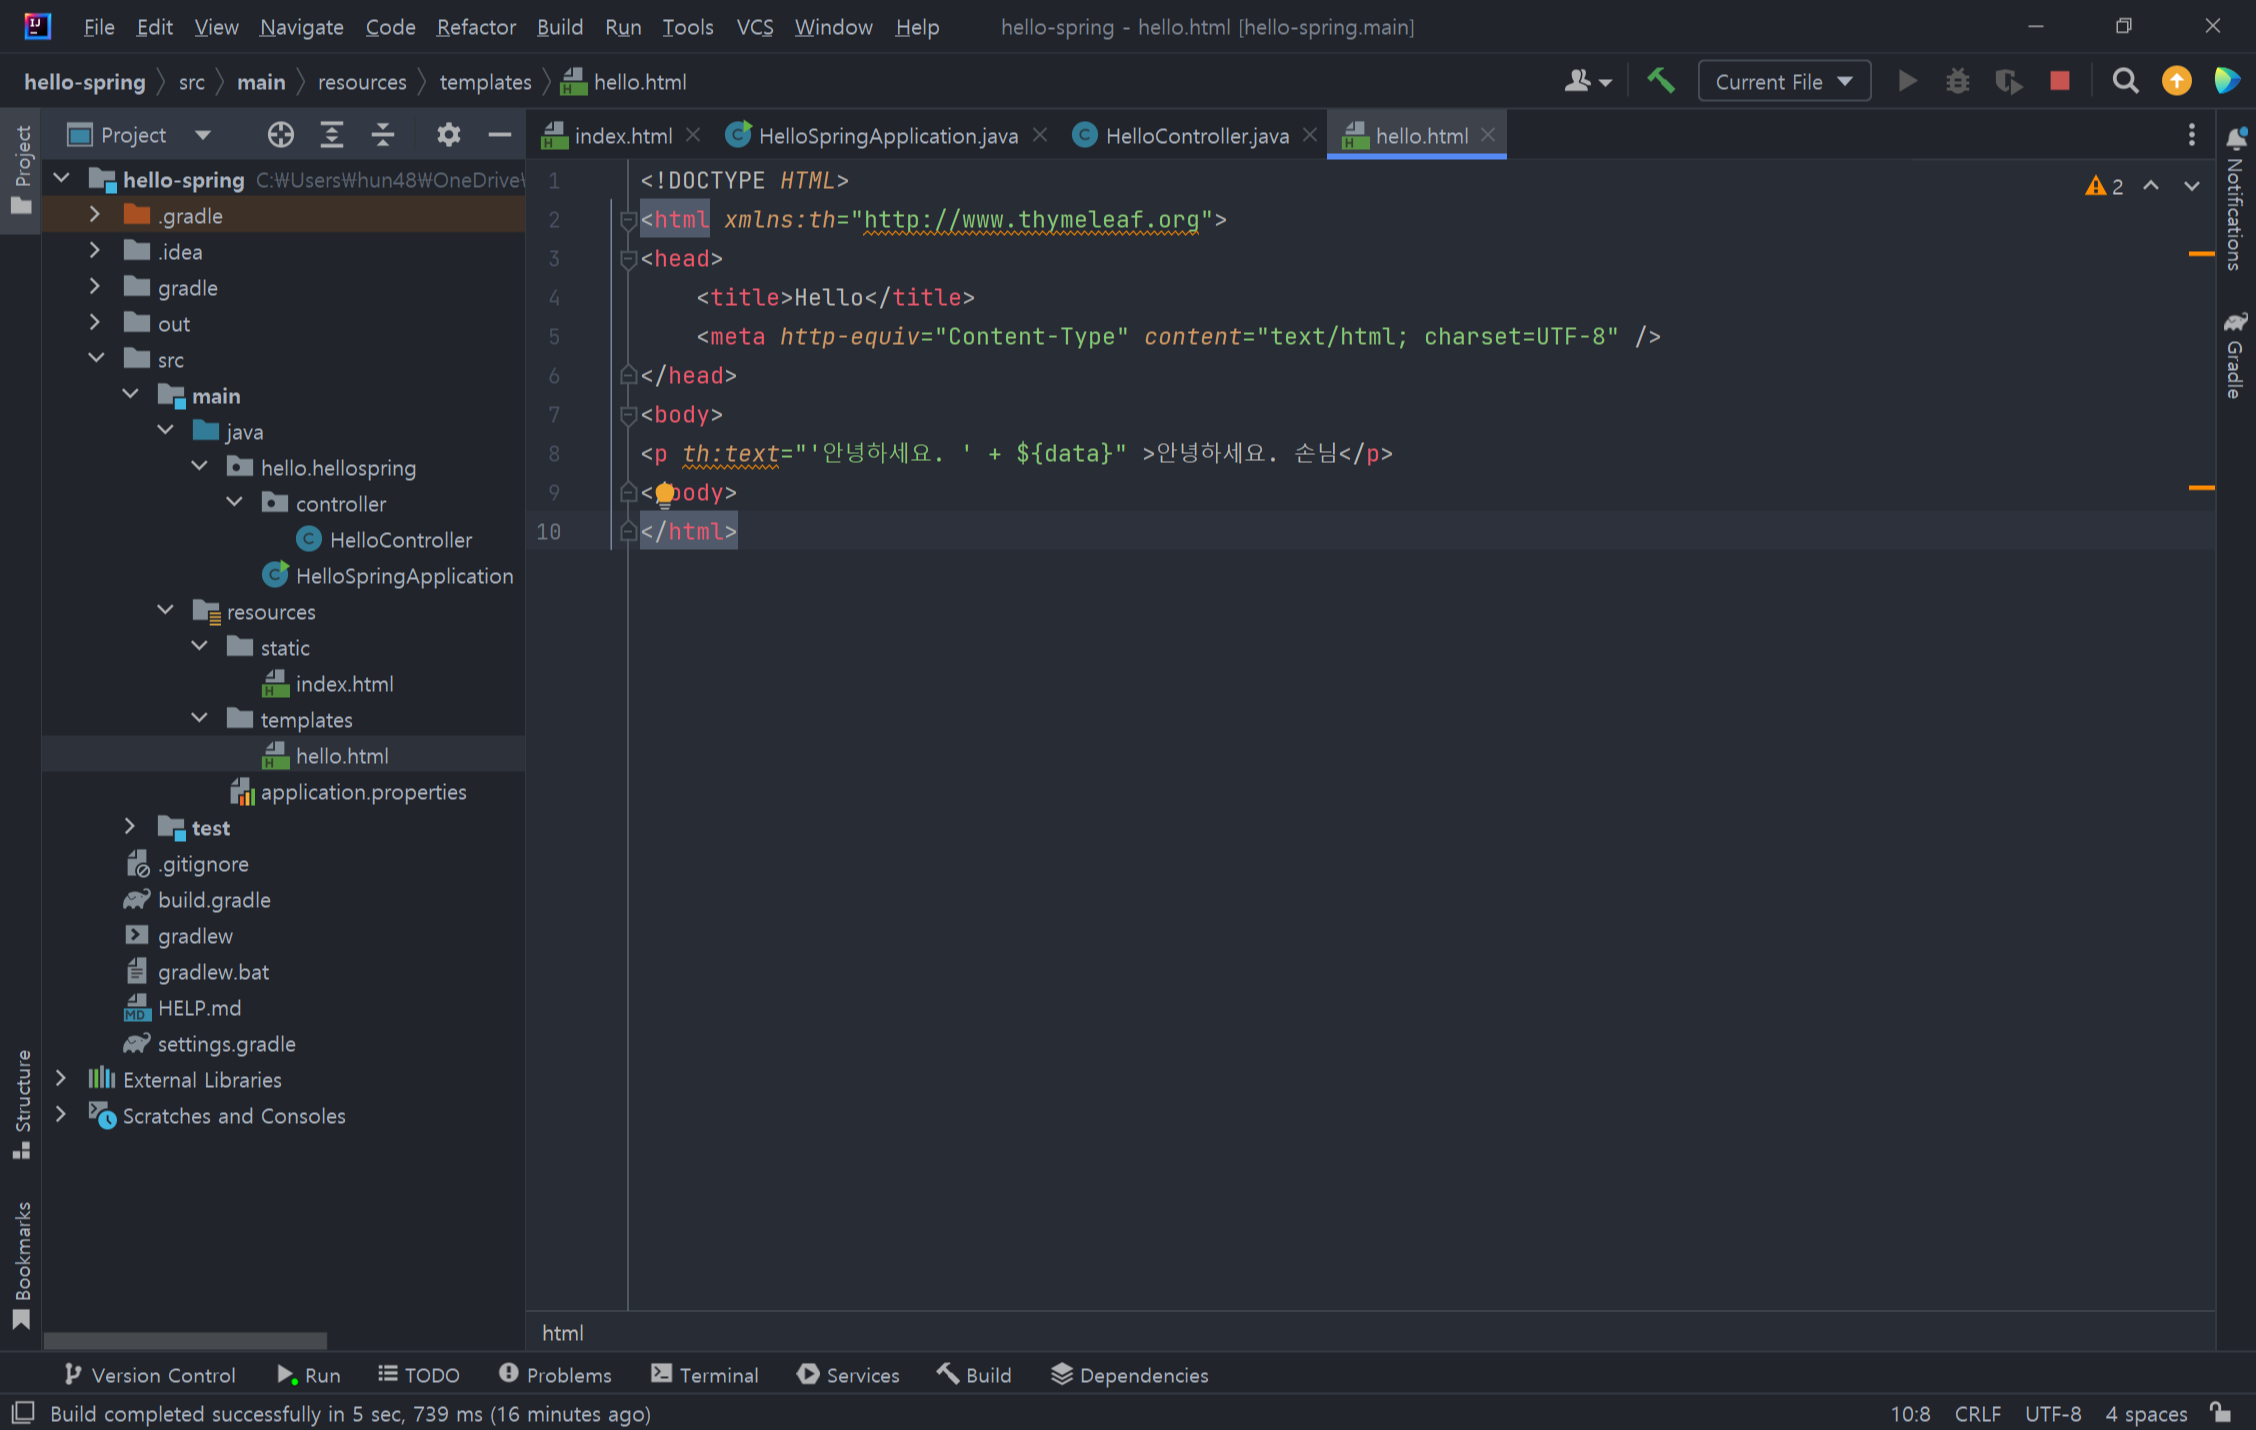
Task: Click the yellow intention lightbulb in editor
Action: pos(664,494)
